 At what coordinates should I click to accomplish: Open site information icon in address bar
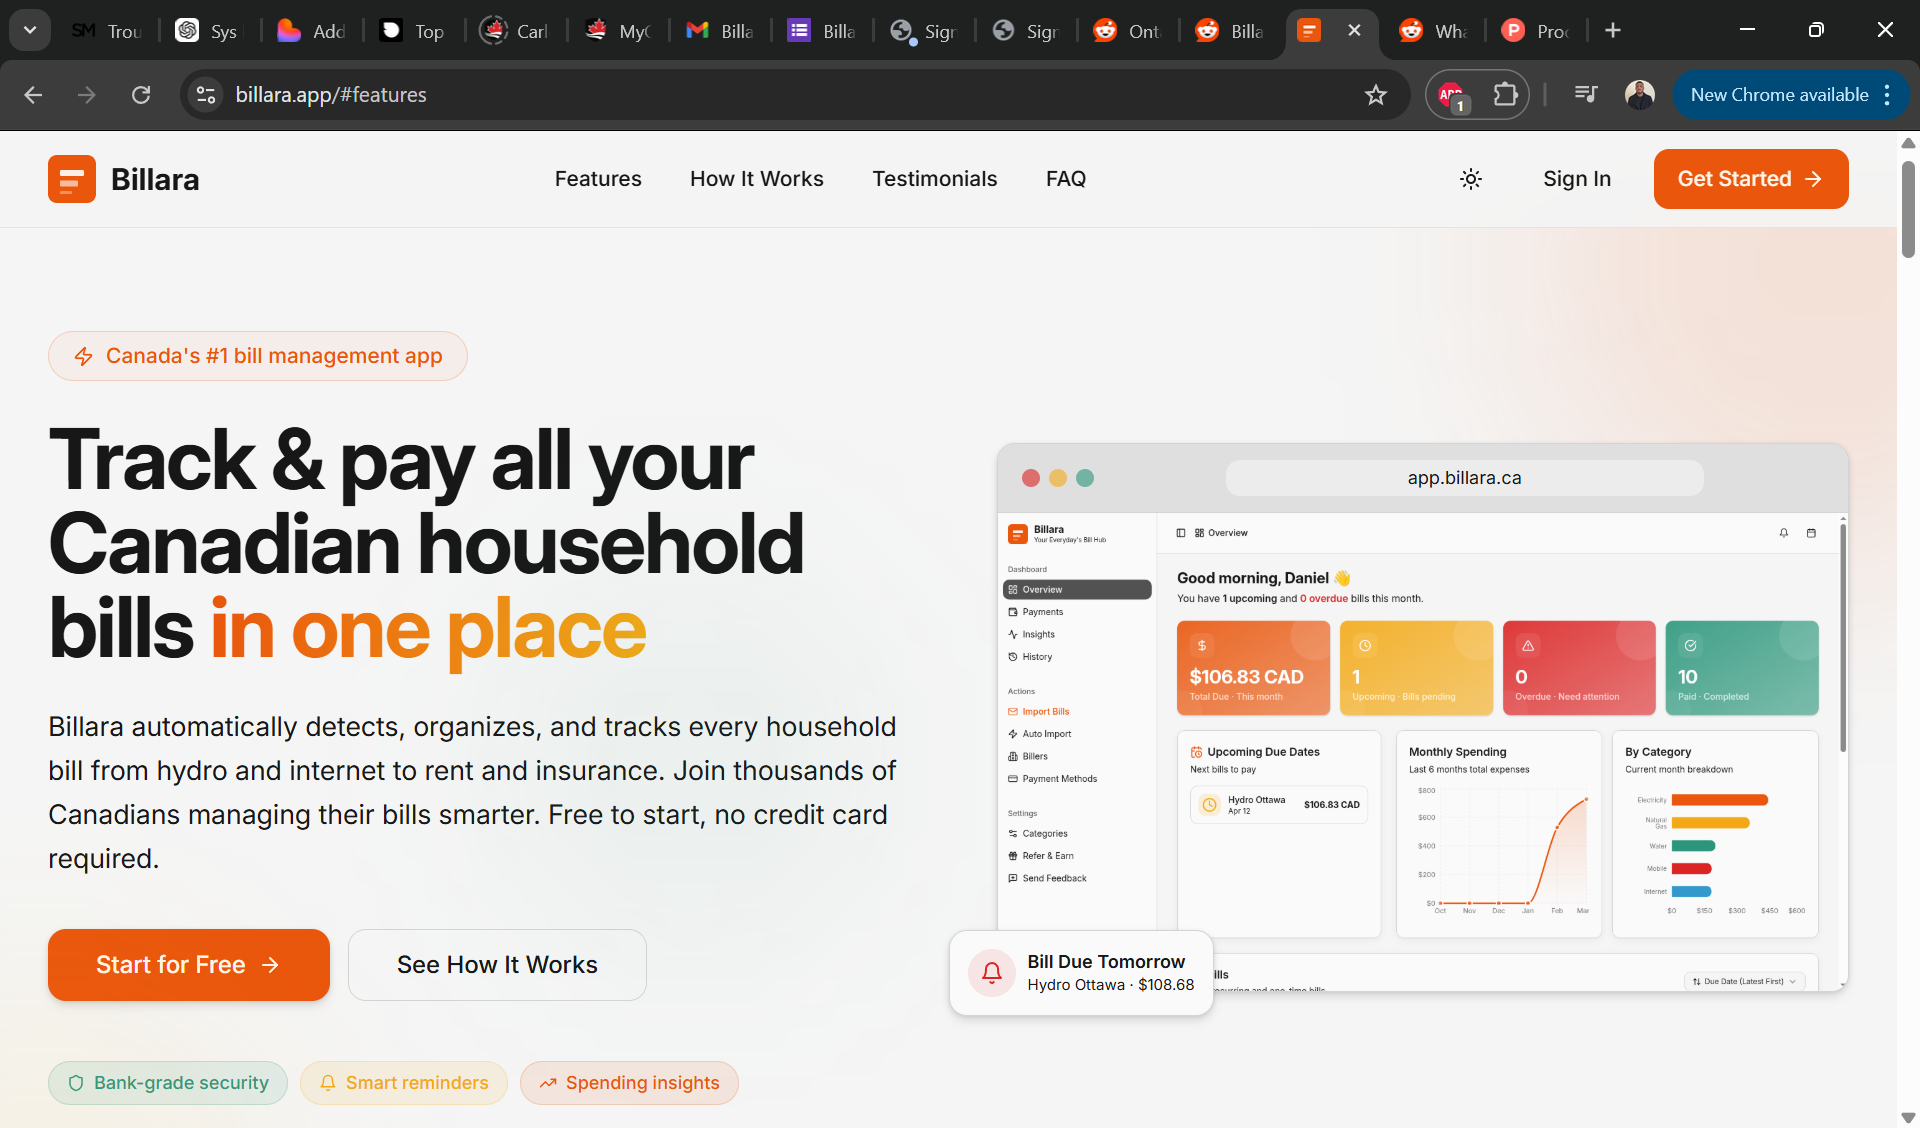pos(206,95)
